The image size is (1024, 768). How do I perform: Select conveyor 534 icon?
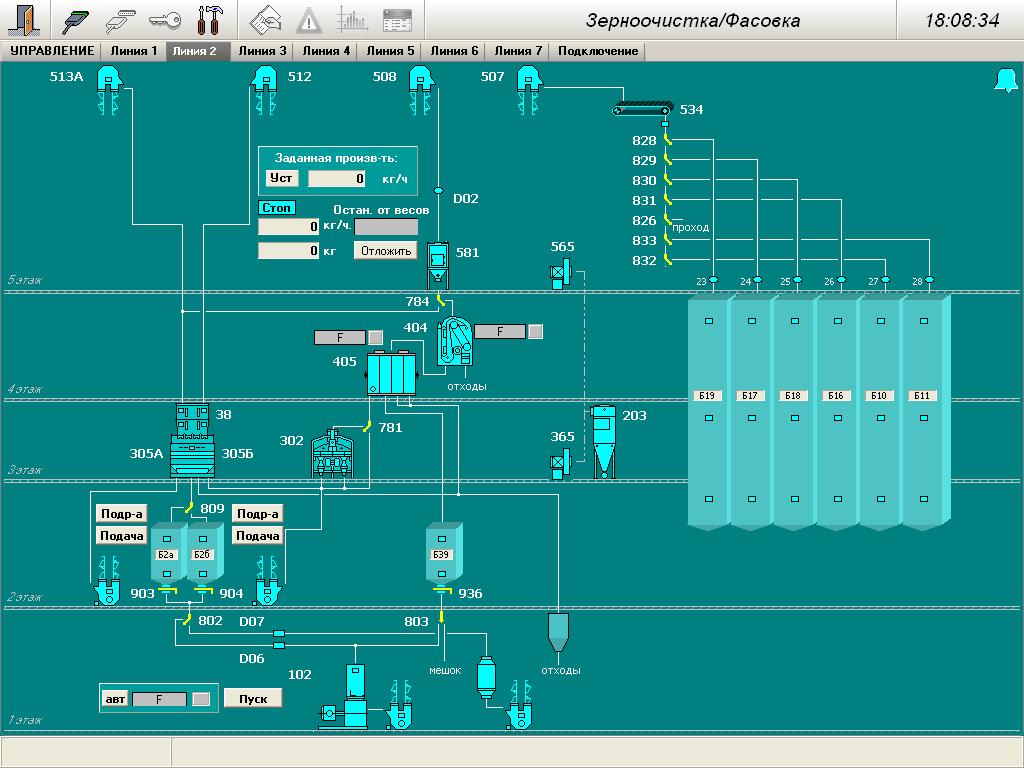pos(643,110)
